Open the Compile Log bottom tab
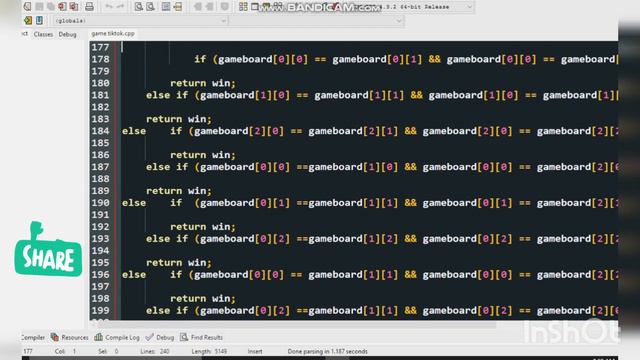This screenshot has width=640, height=360. click(117, 337)
